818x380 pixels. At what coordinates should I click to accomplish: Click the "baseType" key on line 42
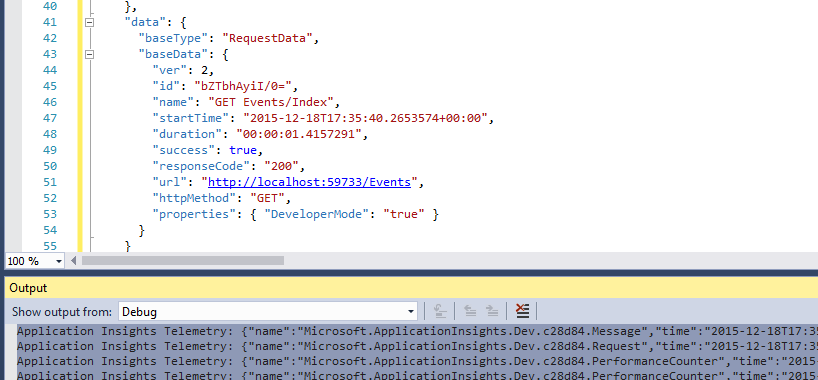pyautogui.click(x=173, y=38)
